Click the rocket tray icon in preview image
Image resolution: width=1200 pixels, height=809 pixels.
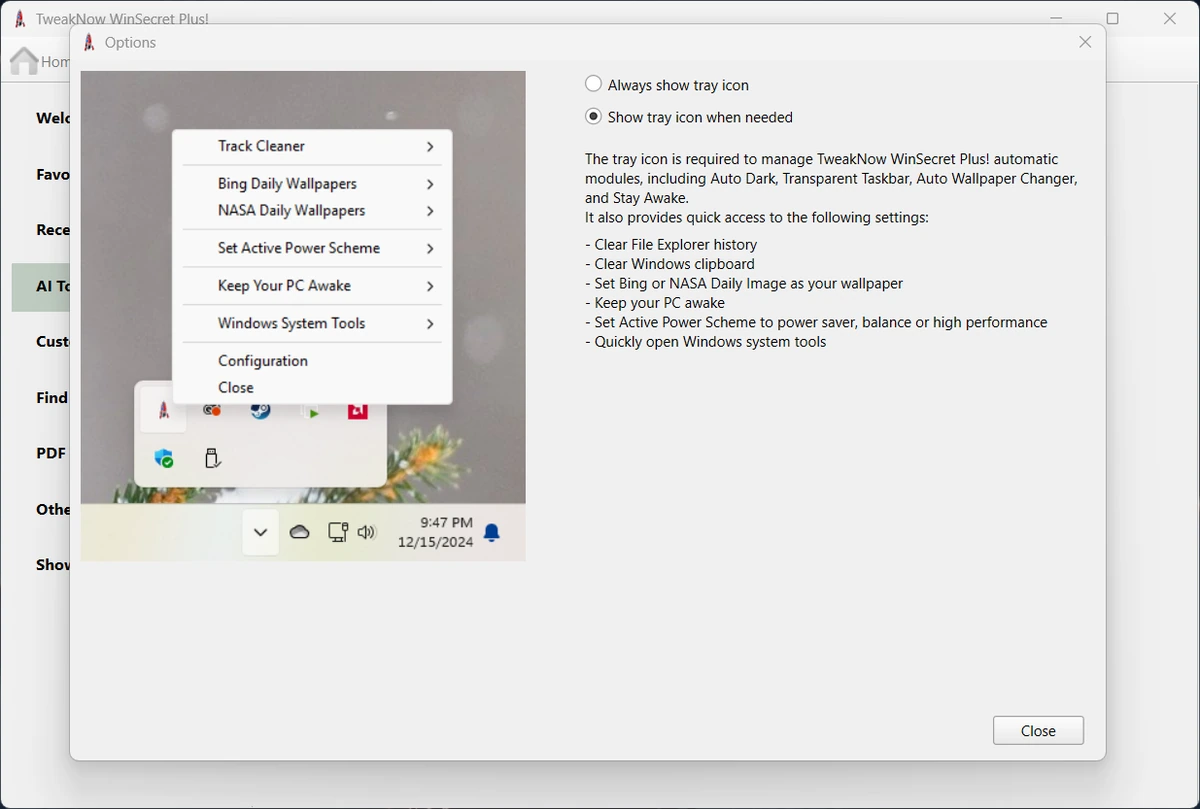pyautogui.click(x=164, y=410)
